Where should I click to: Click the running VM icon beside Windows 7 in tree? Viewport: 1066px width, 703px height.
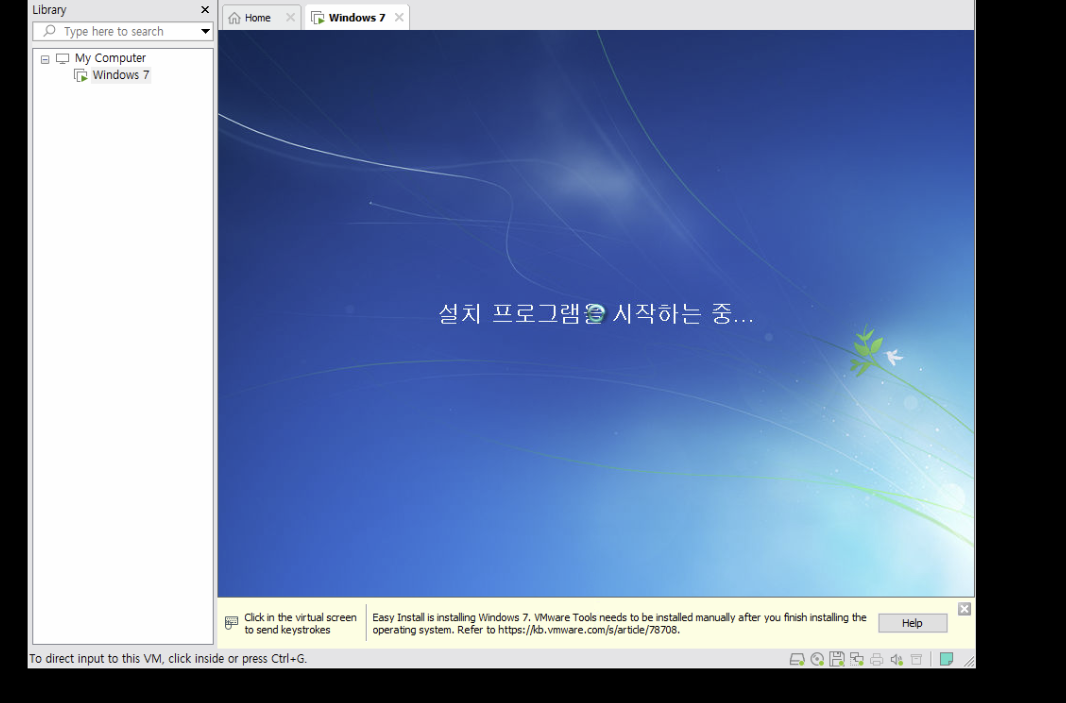coord(81,75)
